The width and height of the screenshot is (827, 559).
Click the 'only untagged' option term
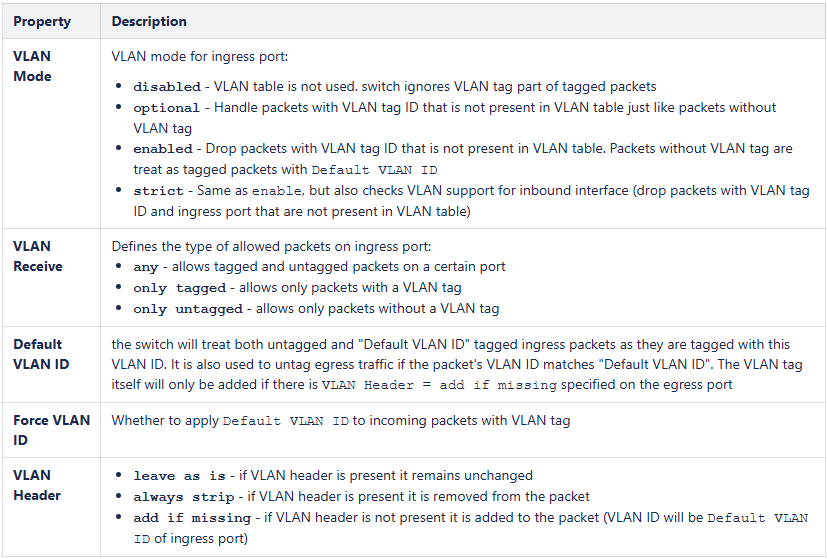(x=187, y=309)
